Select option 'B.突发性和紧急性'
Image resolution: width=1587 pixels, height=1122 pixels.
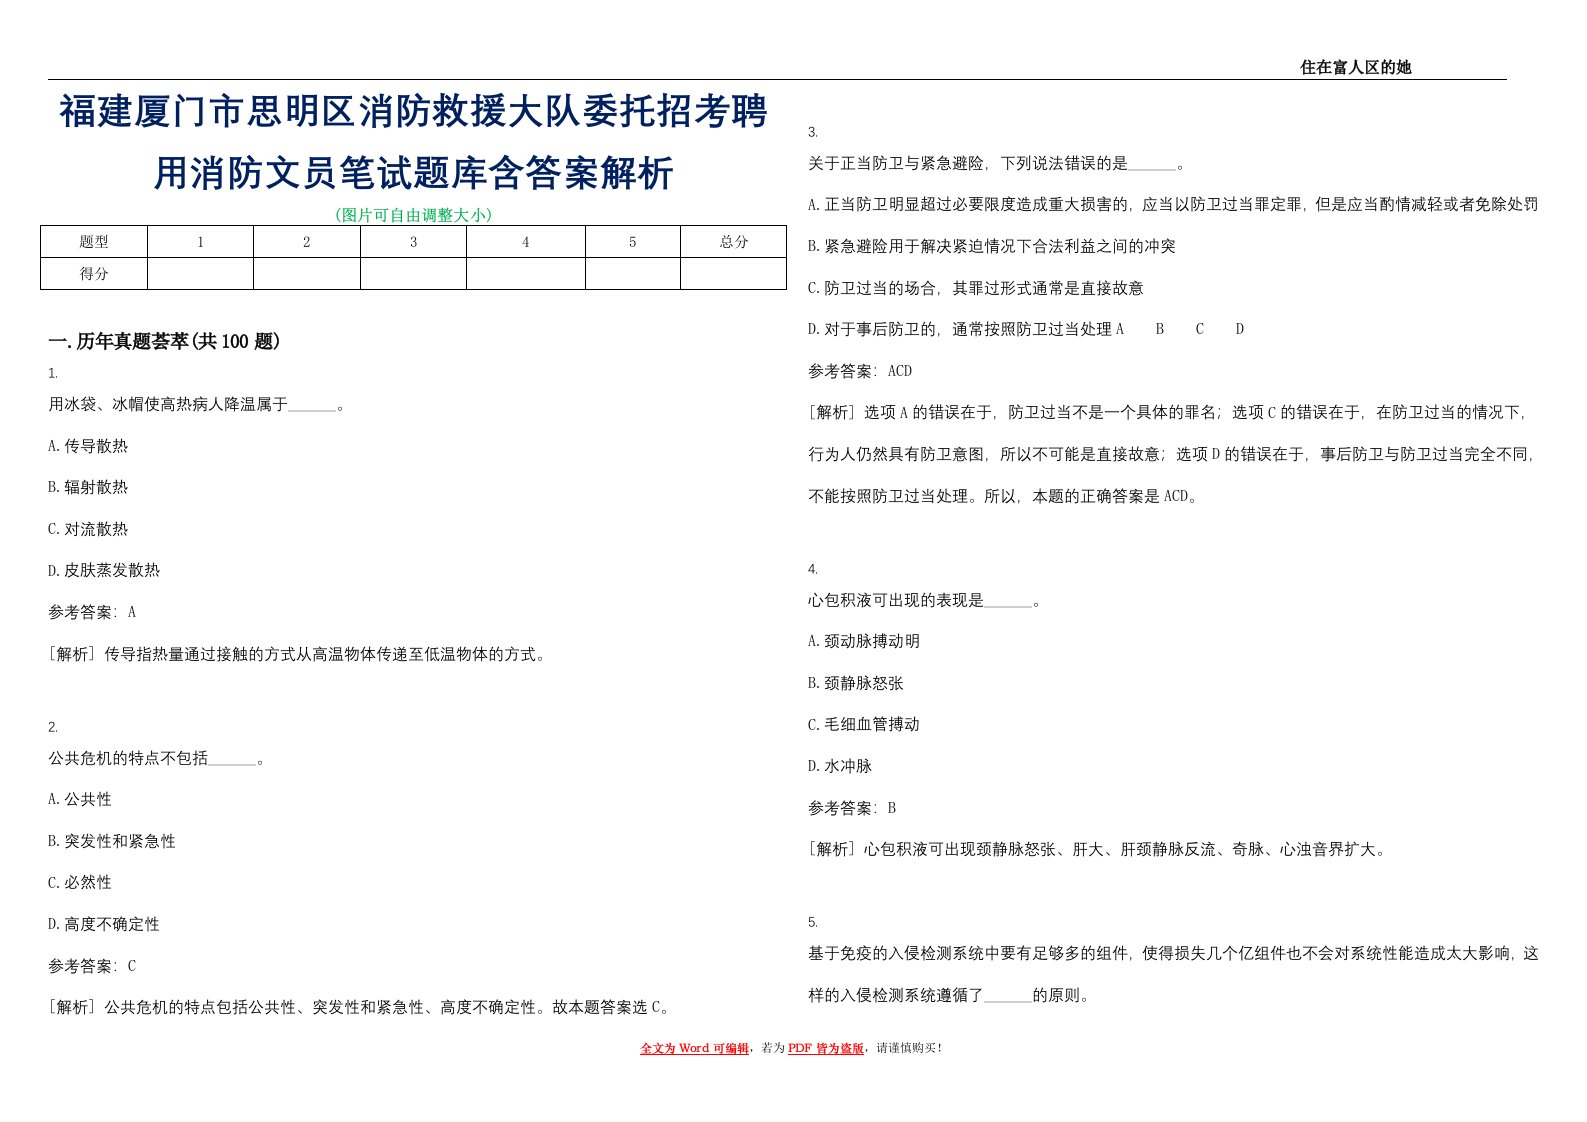(x=112, y=841)
